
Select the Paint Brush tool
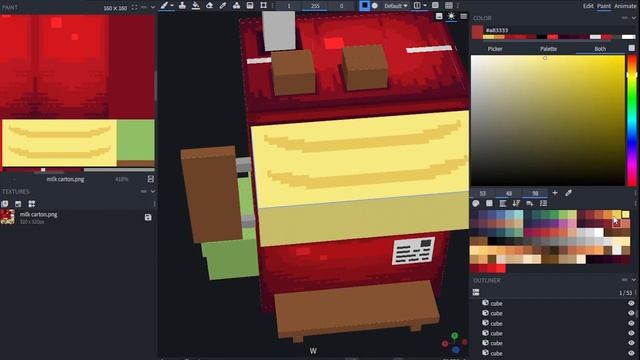tap(164, 5)
